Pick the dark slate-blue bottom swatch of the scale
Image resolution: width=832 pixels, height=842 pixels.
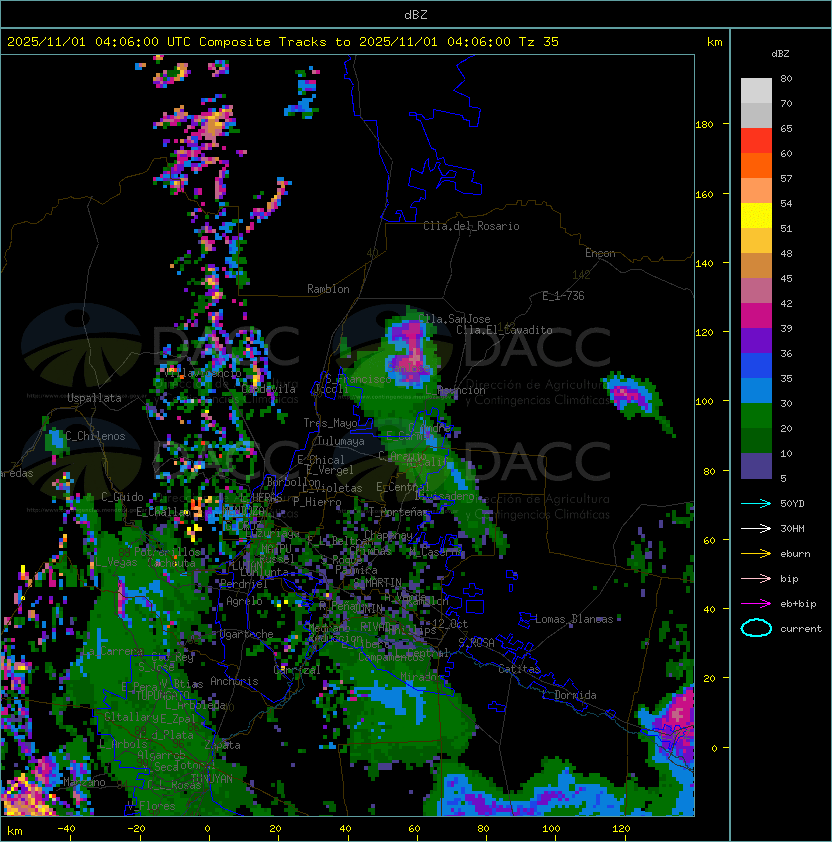tap(756, 466)
